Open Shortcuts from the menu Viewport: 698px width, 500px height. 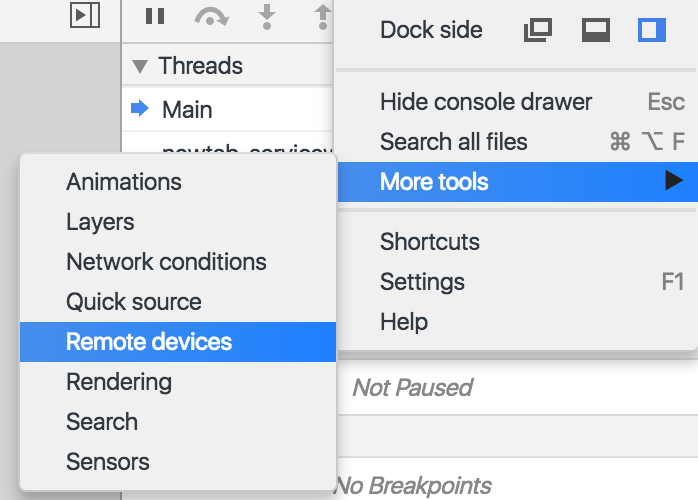coord(430,242)
